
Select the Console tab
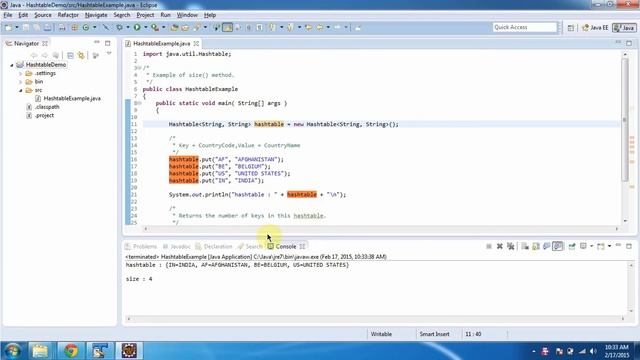286,247
